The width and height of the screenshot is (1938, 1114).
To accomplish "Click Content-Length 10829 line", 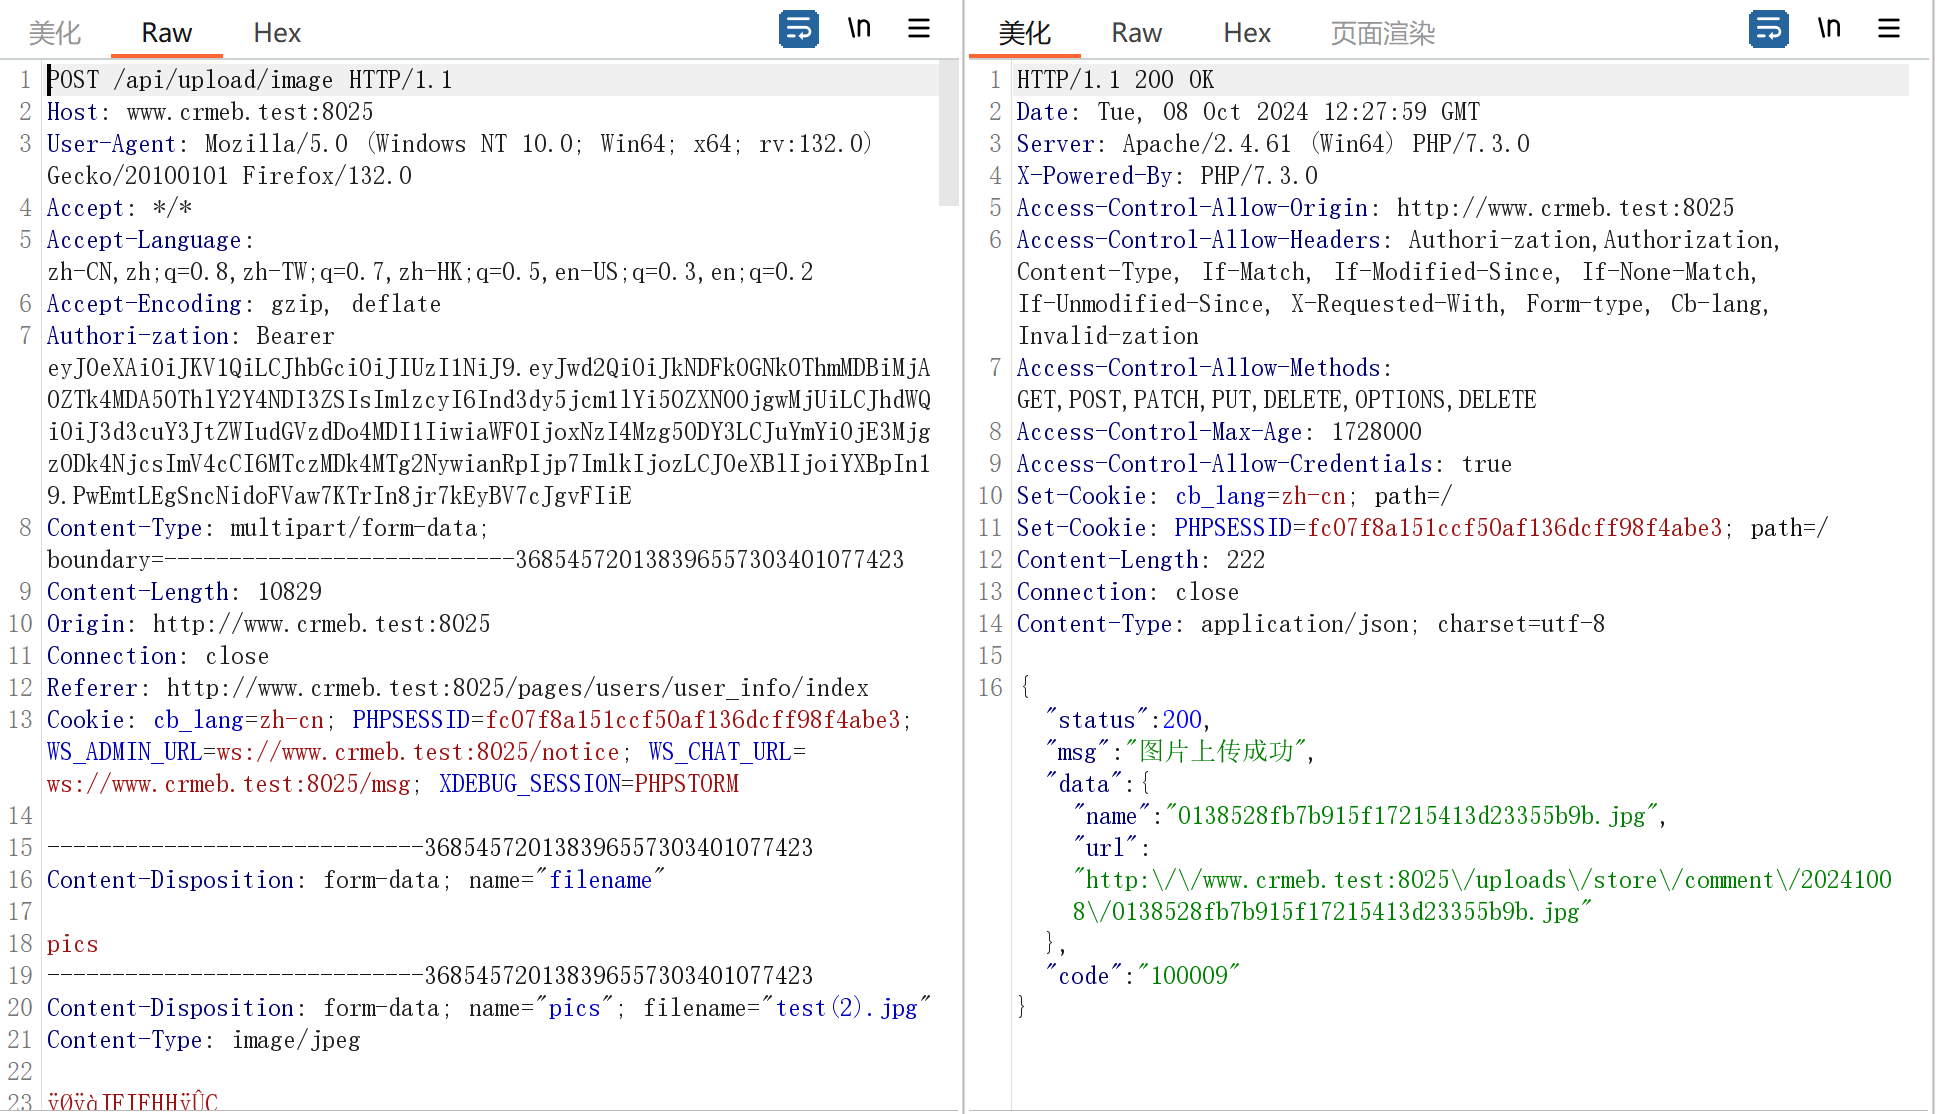I will pos(184,592).
